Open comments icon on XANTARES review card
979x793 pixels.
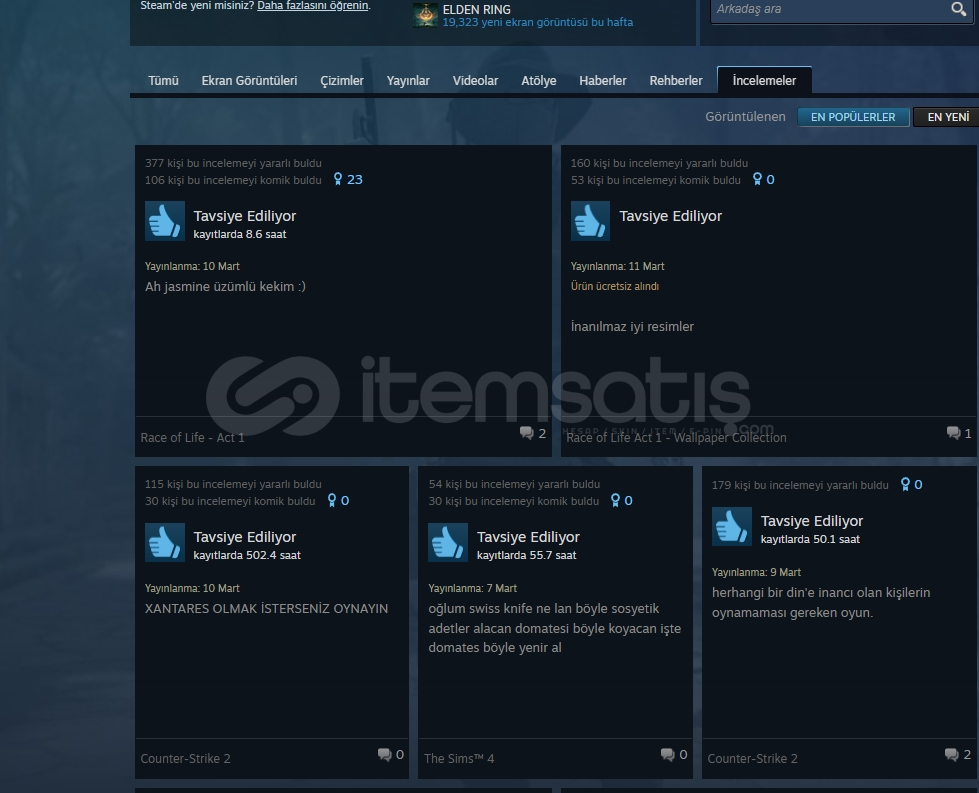(x=391, y=754)
